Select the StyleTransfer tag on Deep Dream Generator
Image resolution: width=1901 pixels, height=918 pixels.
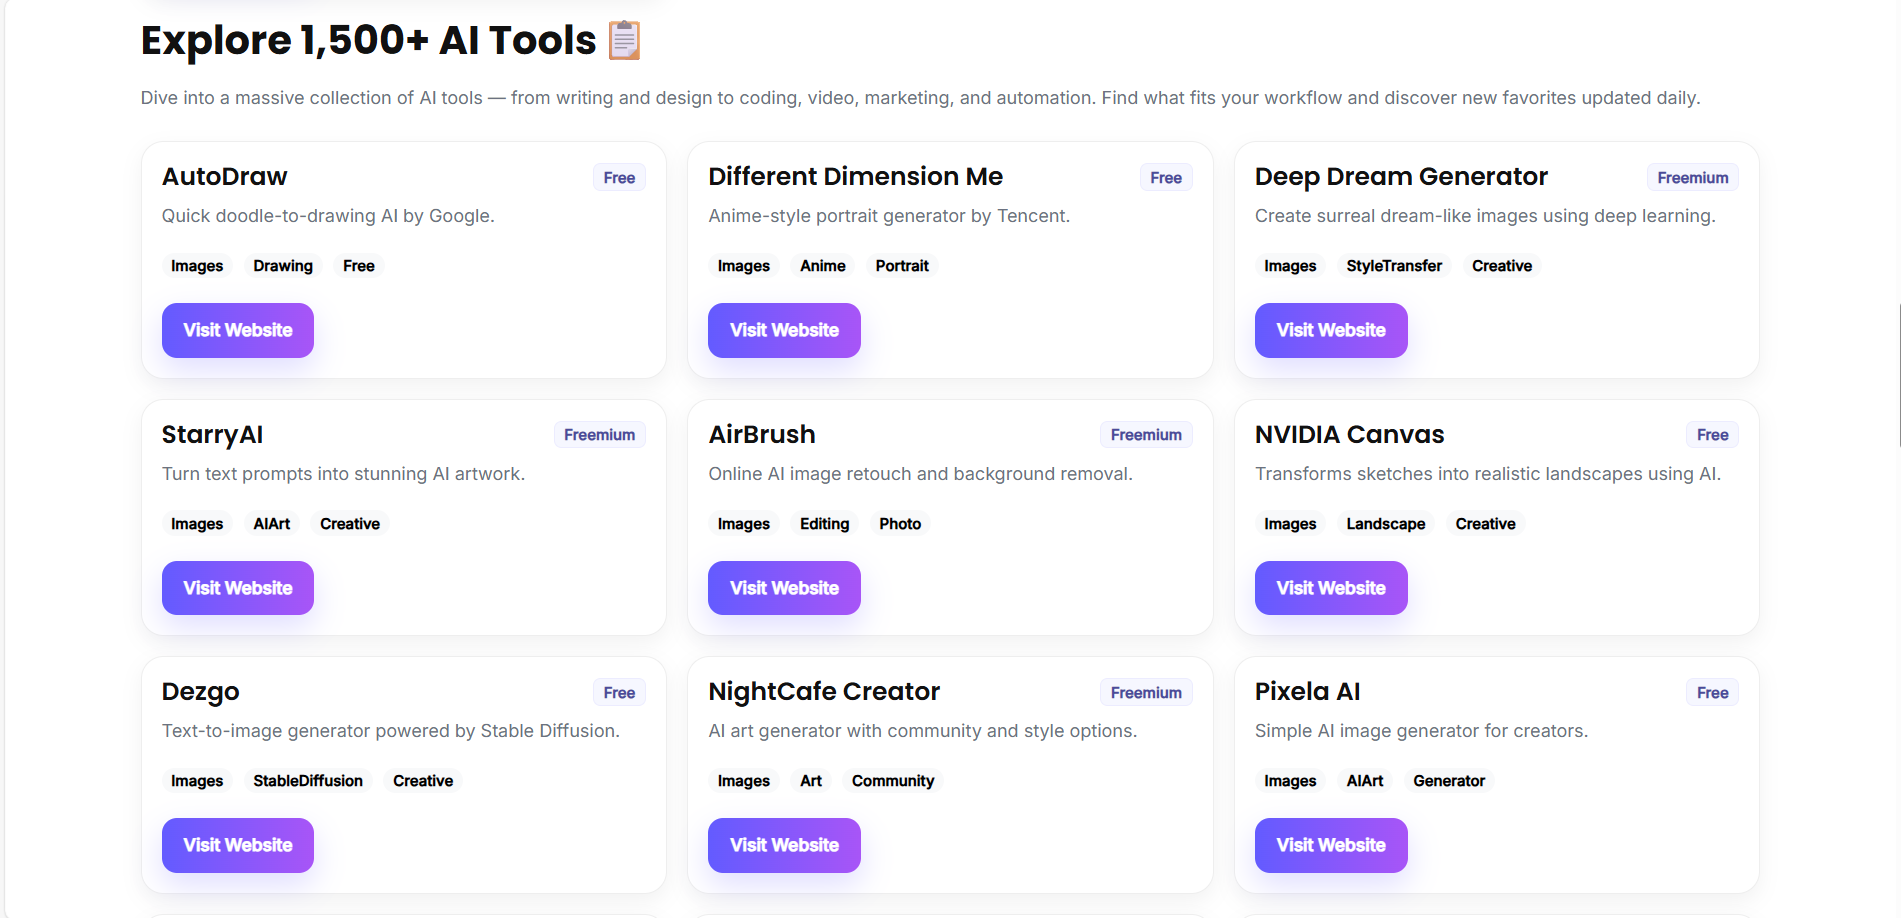pos(1394,265)
